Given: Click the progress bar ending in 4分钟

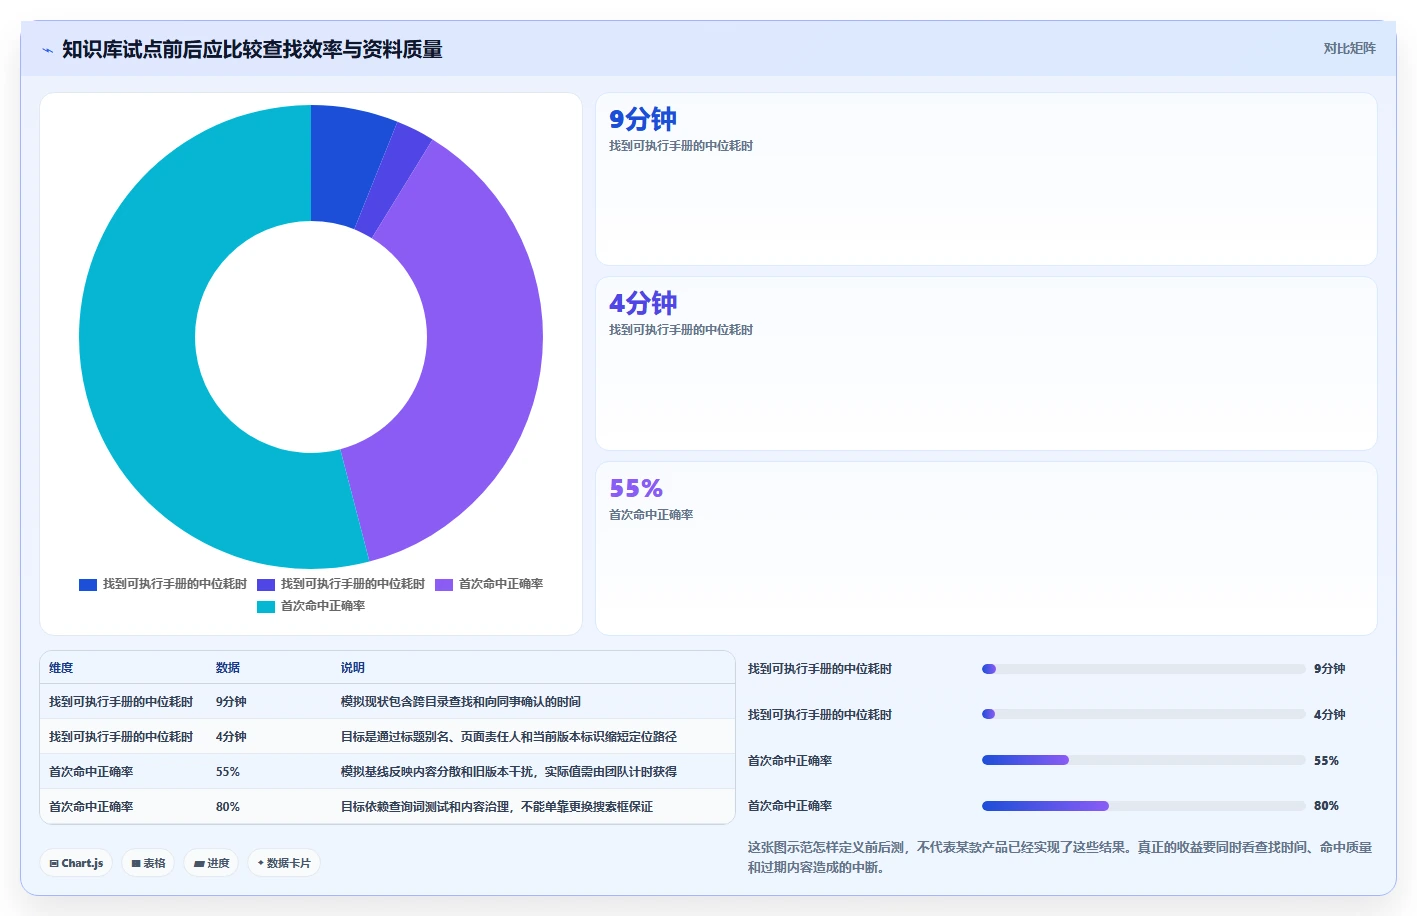Looking at the screenshot, I should click(x=1144, y=714).
